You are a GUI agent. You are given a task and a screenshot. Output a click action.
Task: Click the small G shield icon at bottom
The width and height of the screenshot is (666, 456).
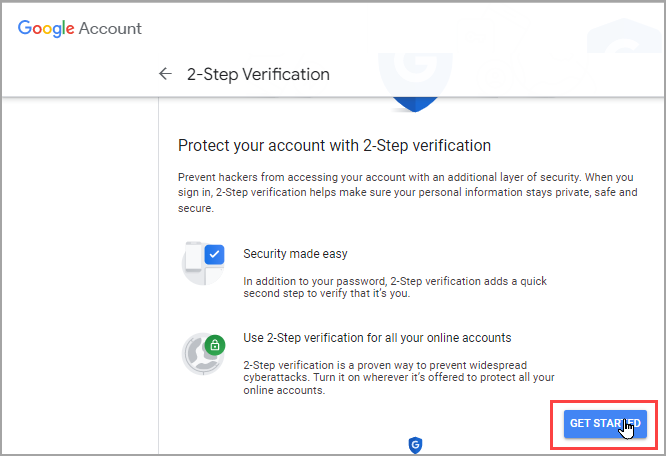coord(415,444)
